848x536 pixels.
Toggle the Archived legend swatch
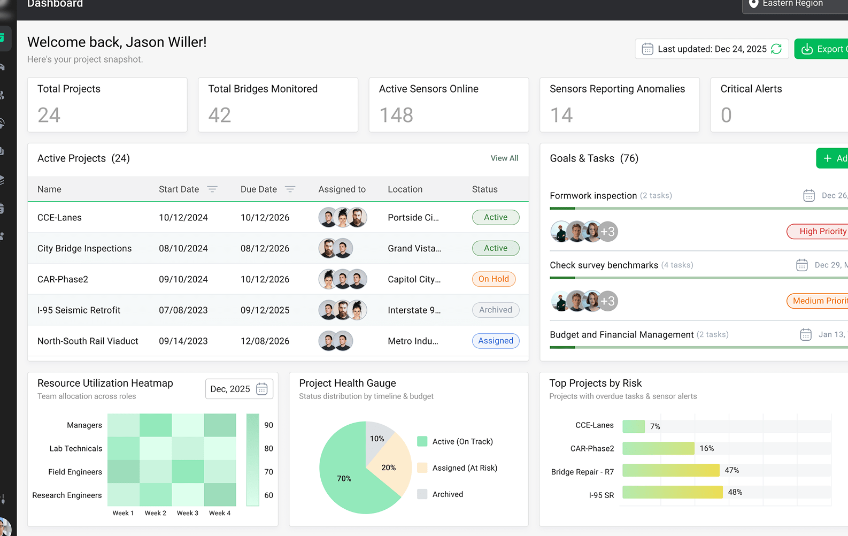pos(422,494)
